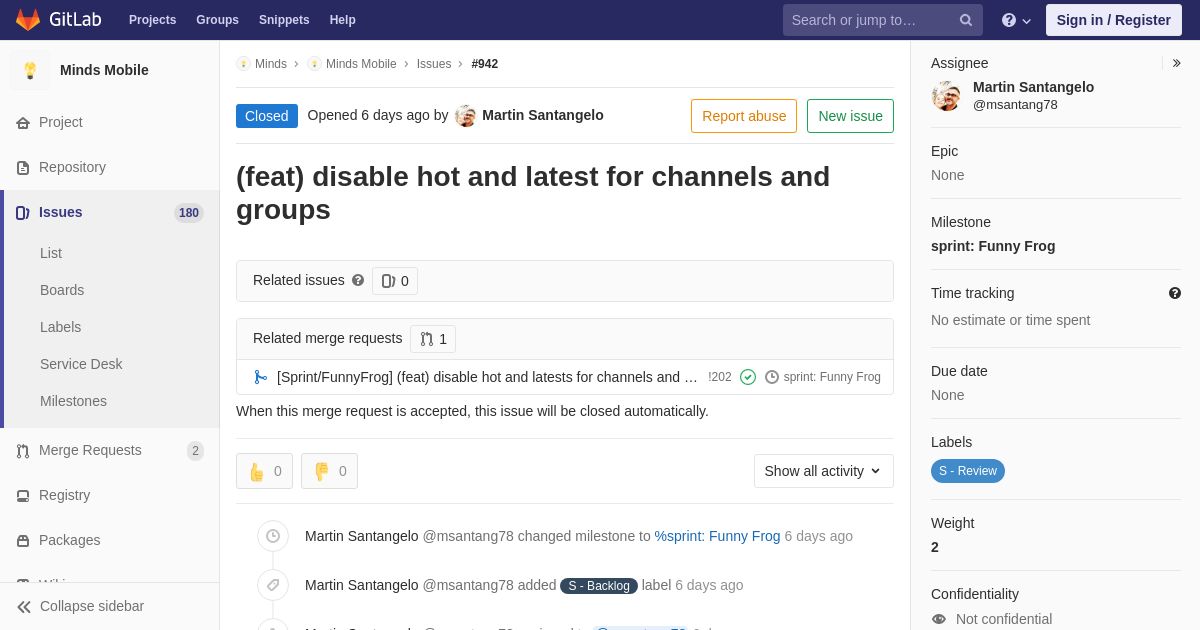1200x630 pixels.
Task: Click the Packages icon in sidebar
Action: [23, 541]
